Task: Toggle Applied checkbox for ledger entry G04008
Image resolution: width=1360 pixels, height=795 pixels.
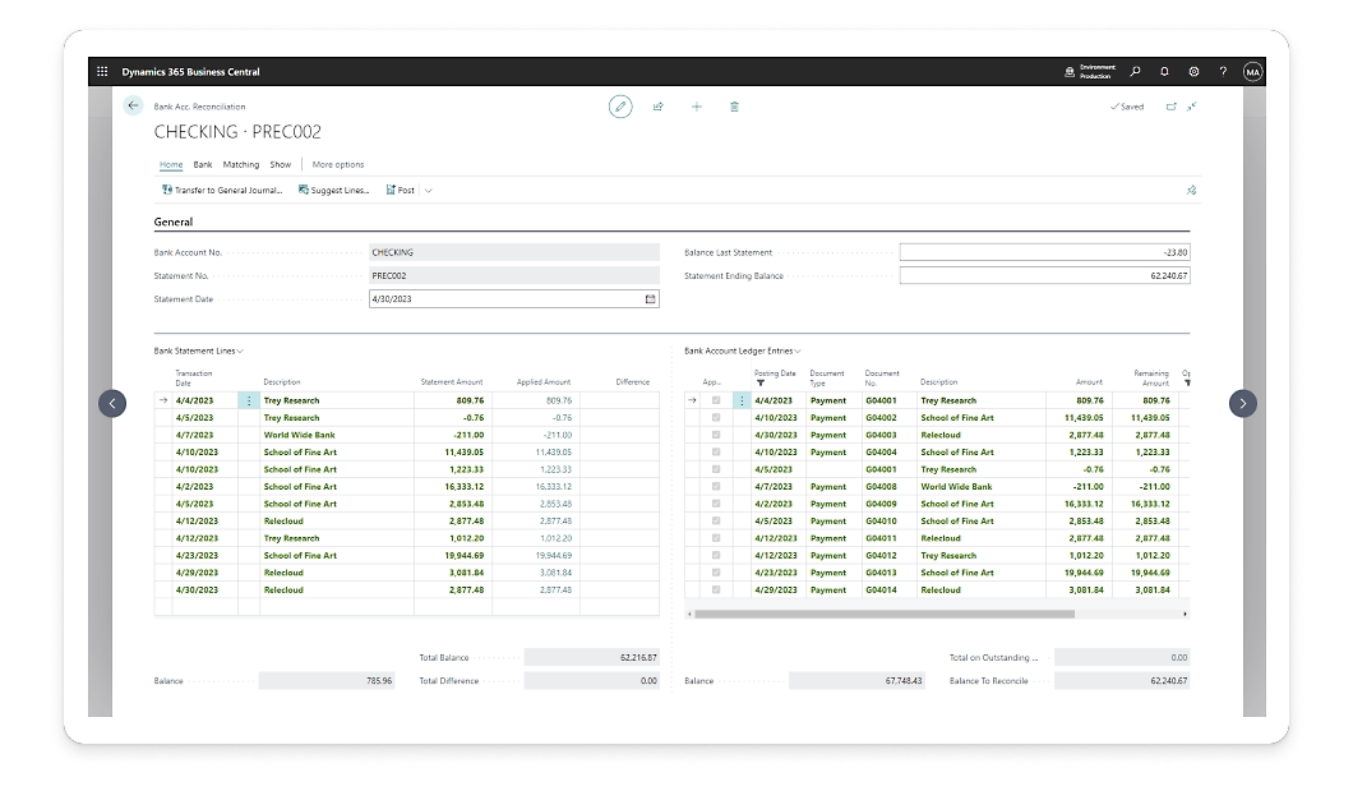Action: tap(715, 486)
